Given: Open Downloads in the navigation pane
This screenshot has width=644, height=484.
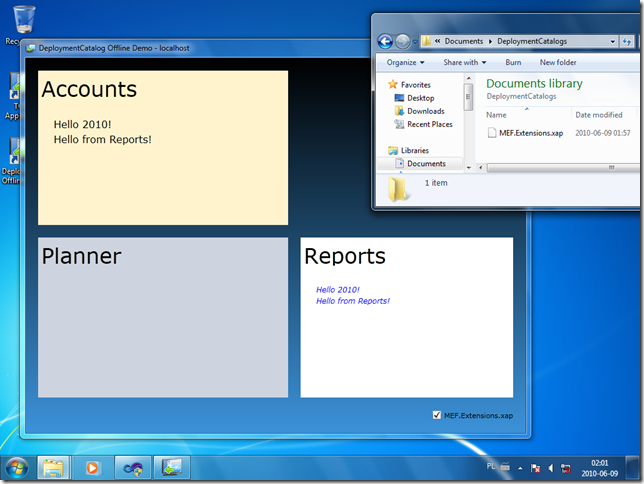Looking at the screenshot, I should point(425,111).
